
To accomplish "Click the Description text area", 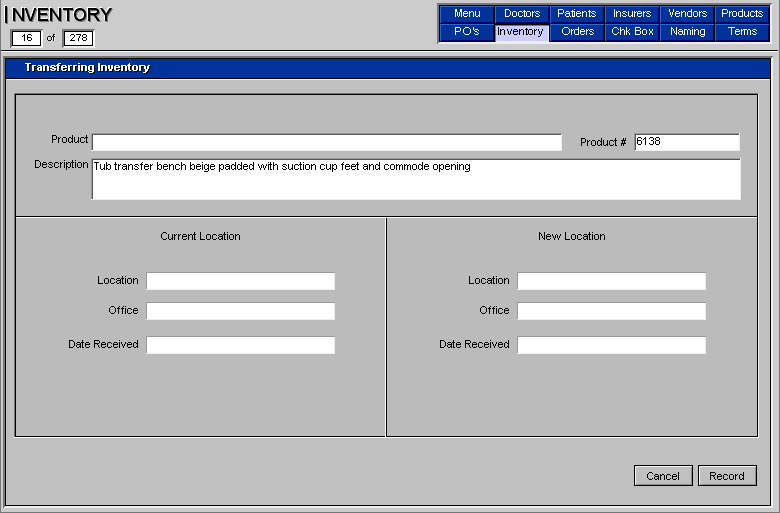I will (416, 179).
